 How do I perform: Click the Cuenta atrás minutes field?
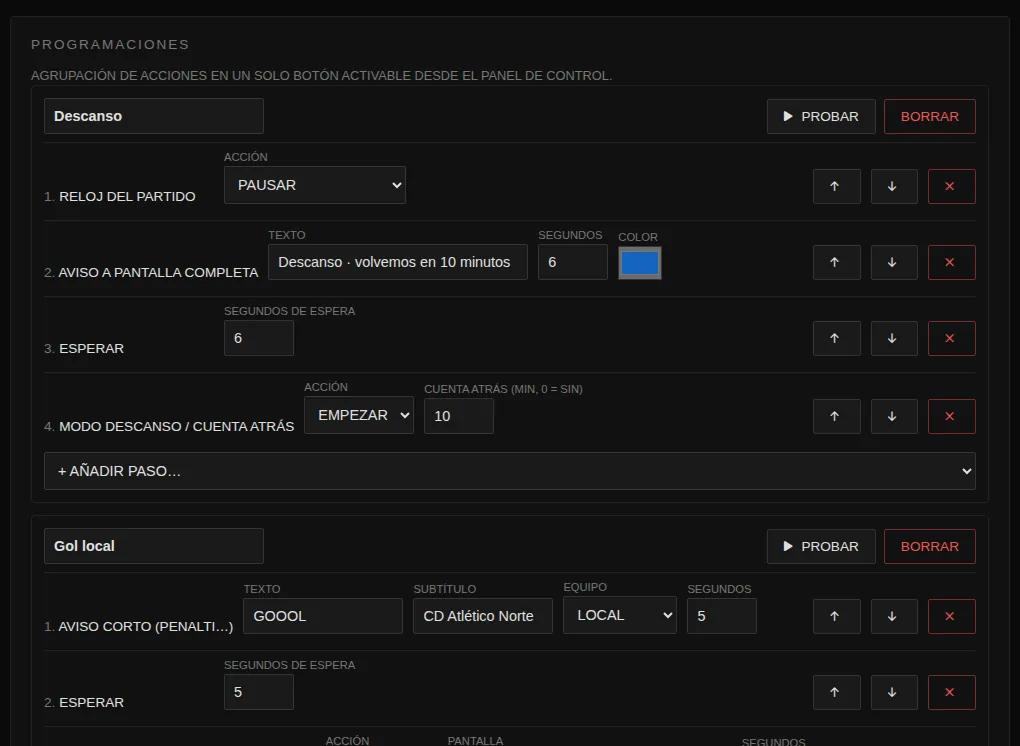tap(459, 416)
